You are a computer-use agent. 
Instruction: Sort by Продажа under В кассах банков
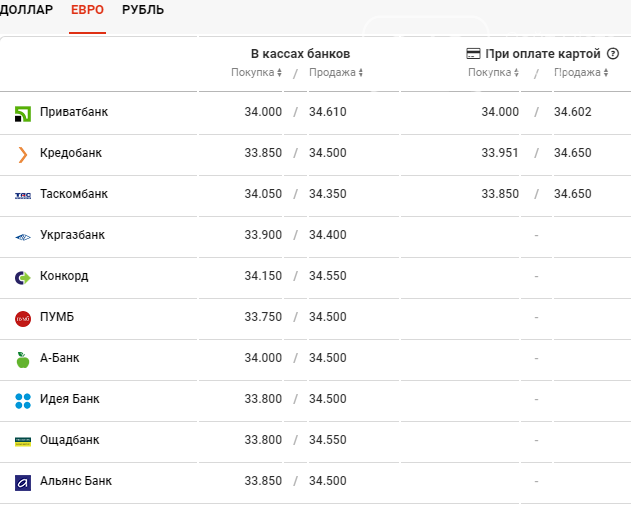coord(336,72)
